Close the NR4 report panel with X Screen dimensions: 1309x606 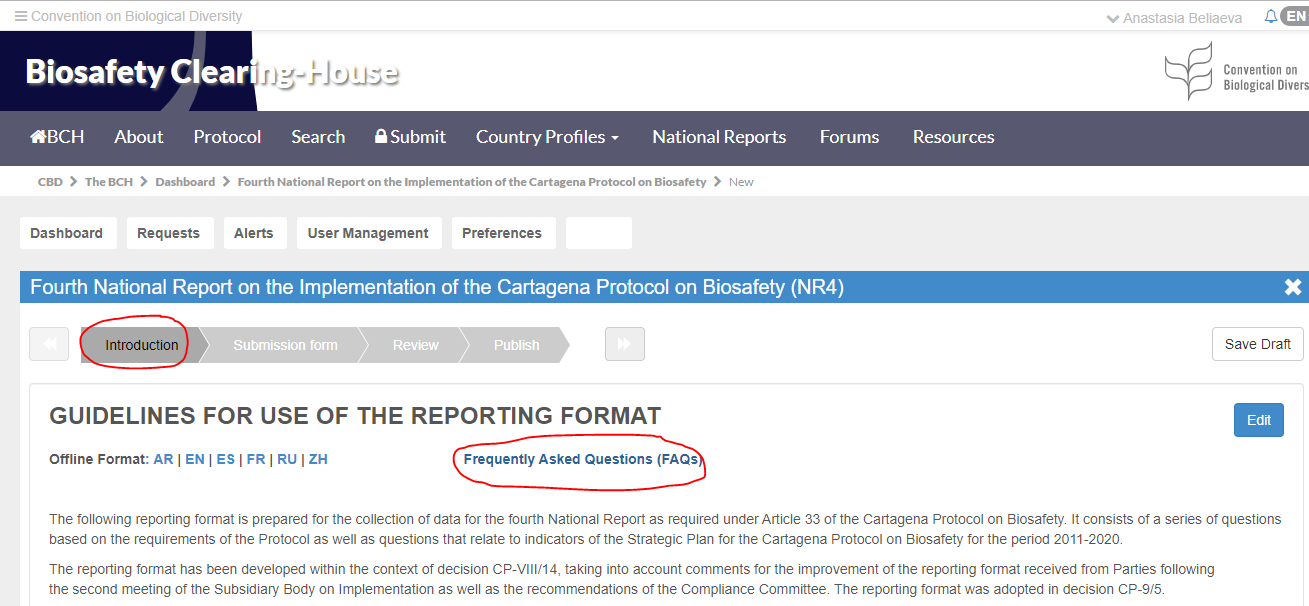[x=1292, y=288]
